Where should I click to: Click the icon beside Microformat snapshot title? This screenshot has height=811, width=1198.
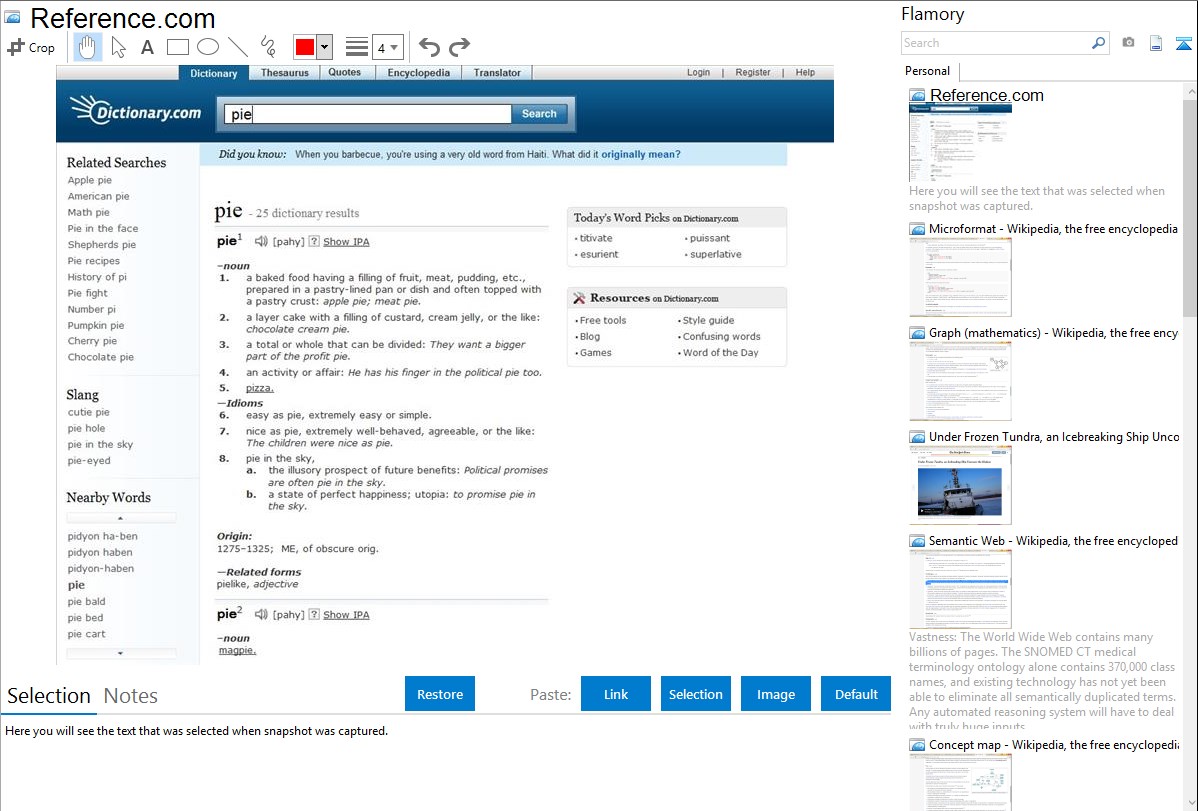pyautogui.click(x=917, y=229)
